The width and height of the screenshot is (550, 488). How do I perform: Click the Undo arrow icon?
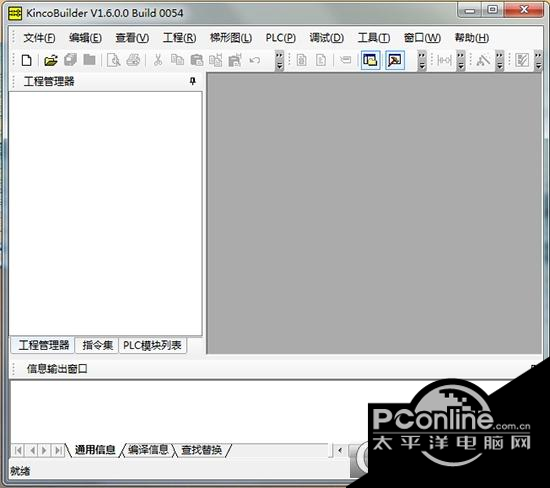coord(255,60)
